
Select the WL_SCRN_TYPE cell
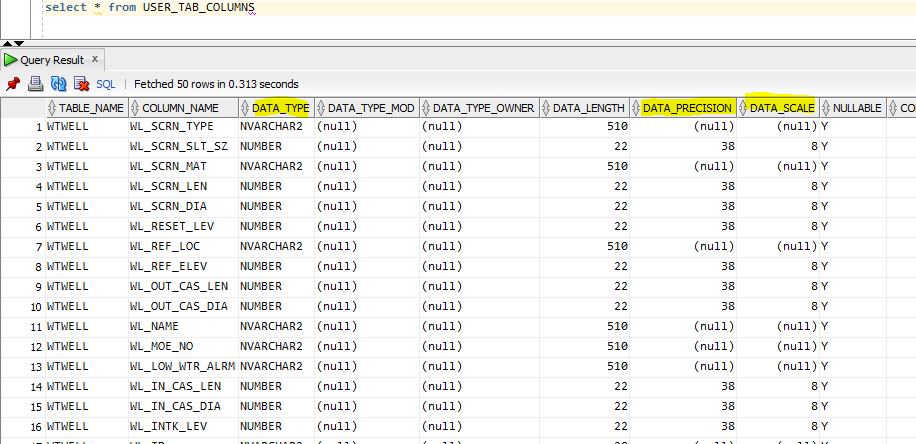pos(183,126)
